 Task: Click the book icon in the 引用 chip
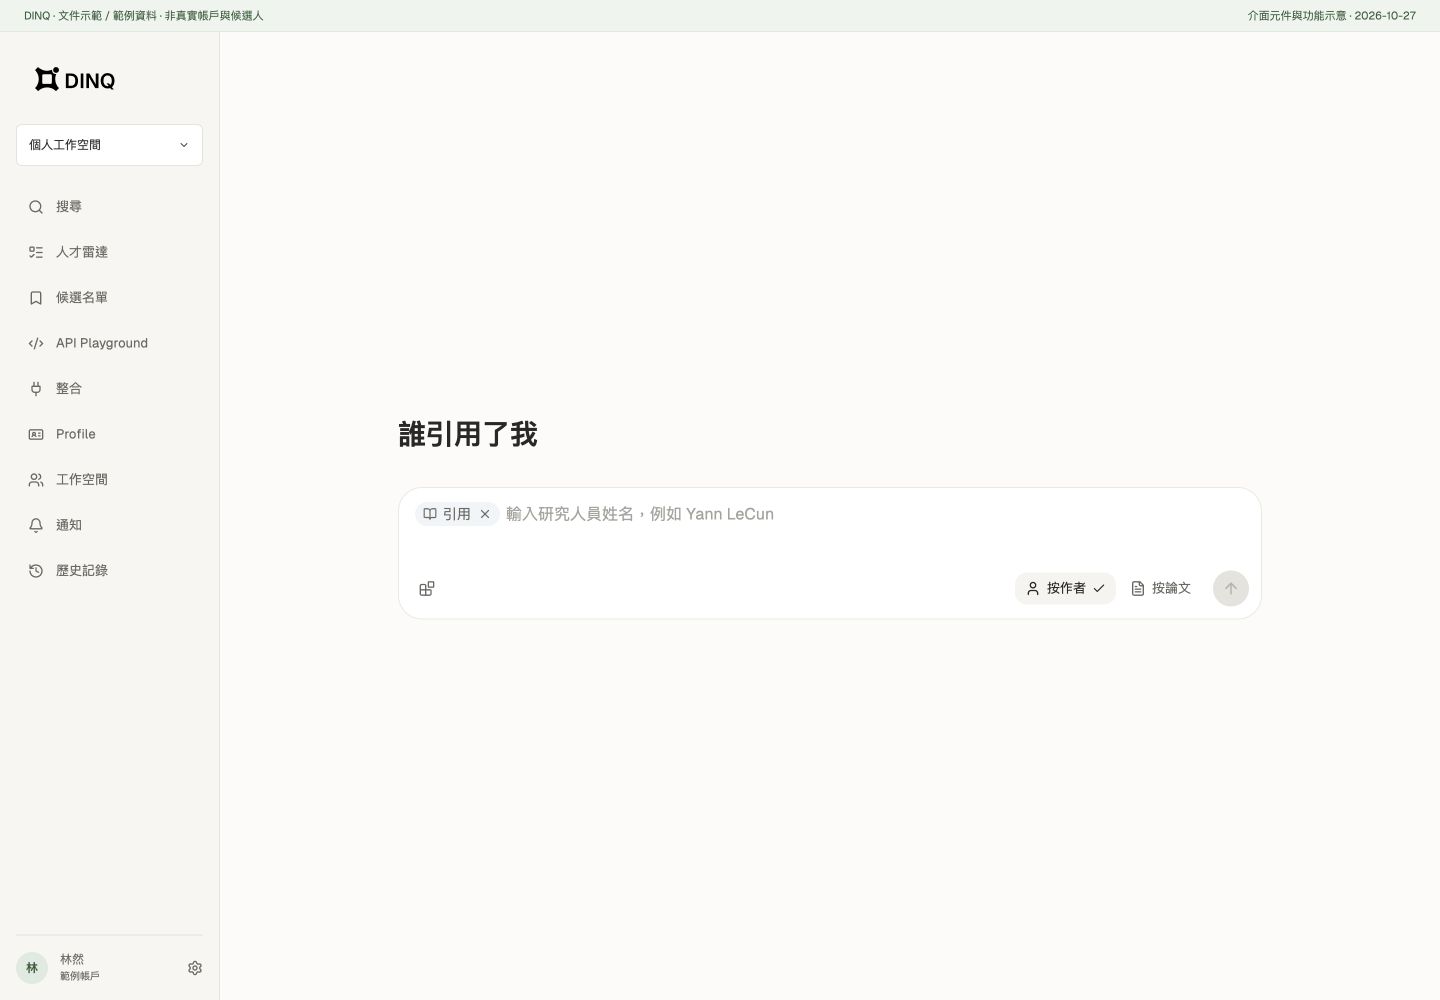430,514
